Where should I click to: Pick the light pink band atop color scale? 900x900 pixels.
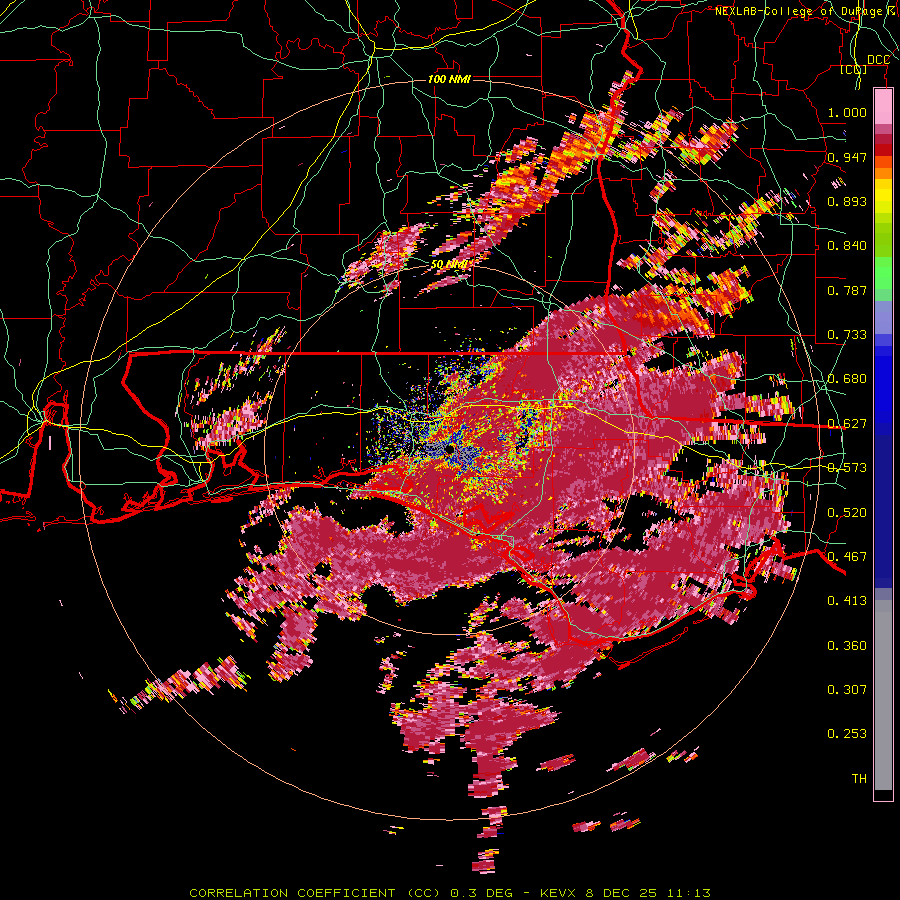click(x=883, y=106)
